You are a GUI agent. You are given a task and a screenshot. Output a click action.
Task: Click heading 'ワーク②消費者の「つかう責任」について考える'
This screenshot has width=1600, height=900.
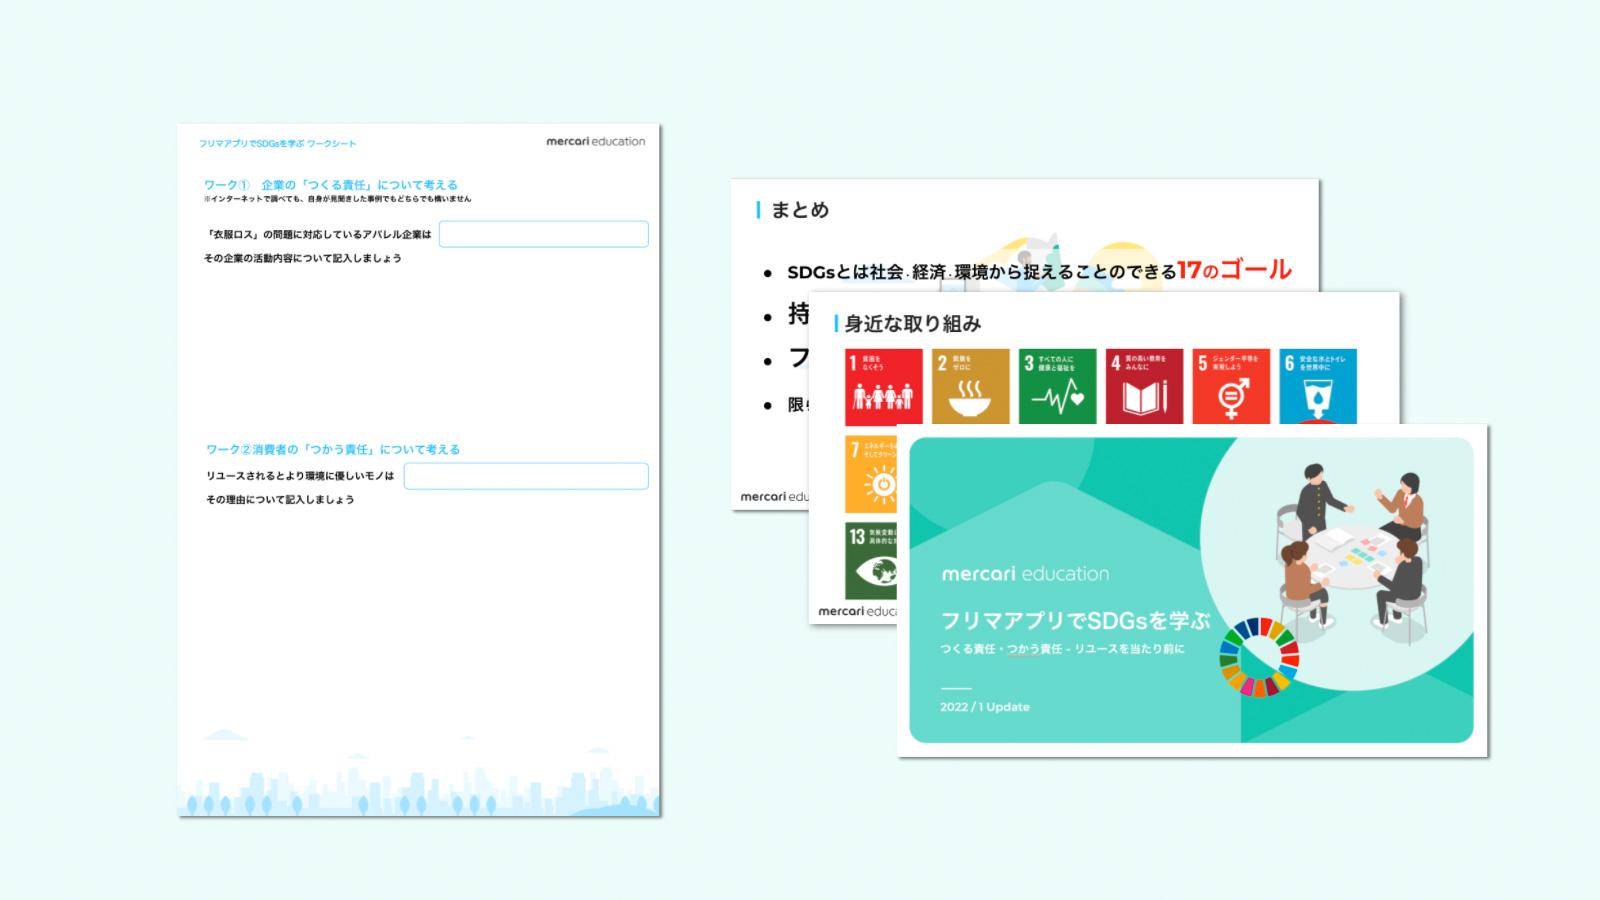tap(333, 450)
